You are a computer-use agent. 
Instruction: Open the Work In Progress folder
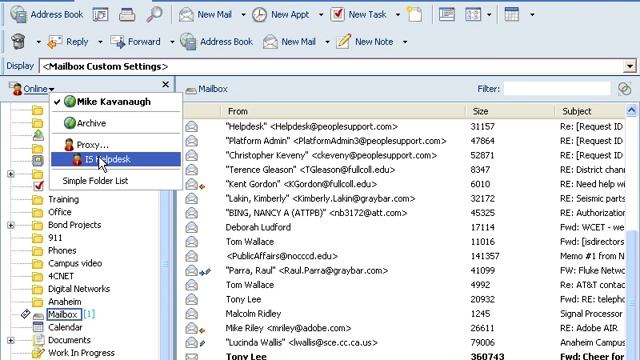pyautogui.click(x=81, y=353)
